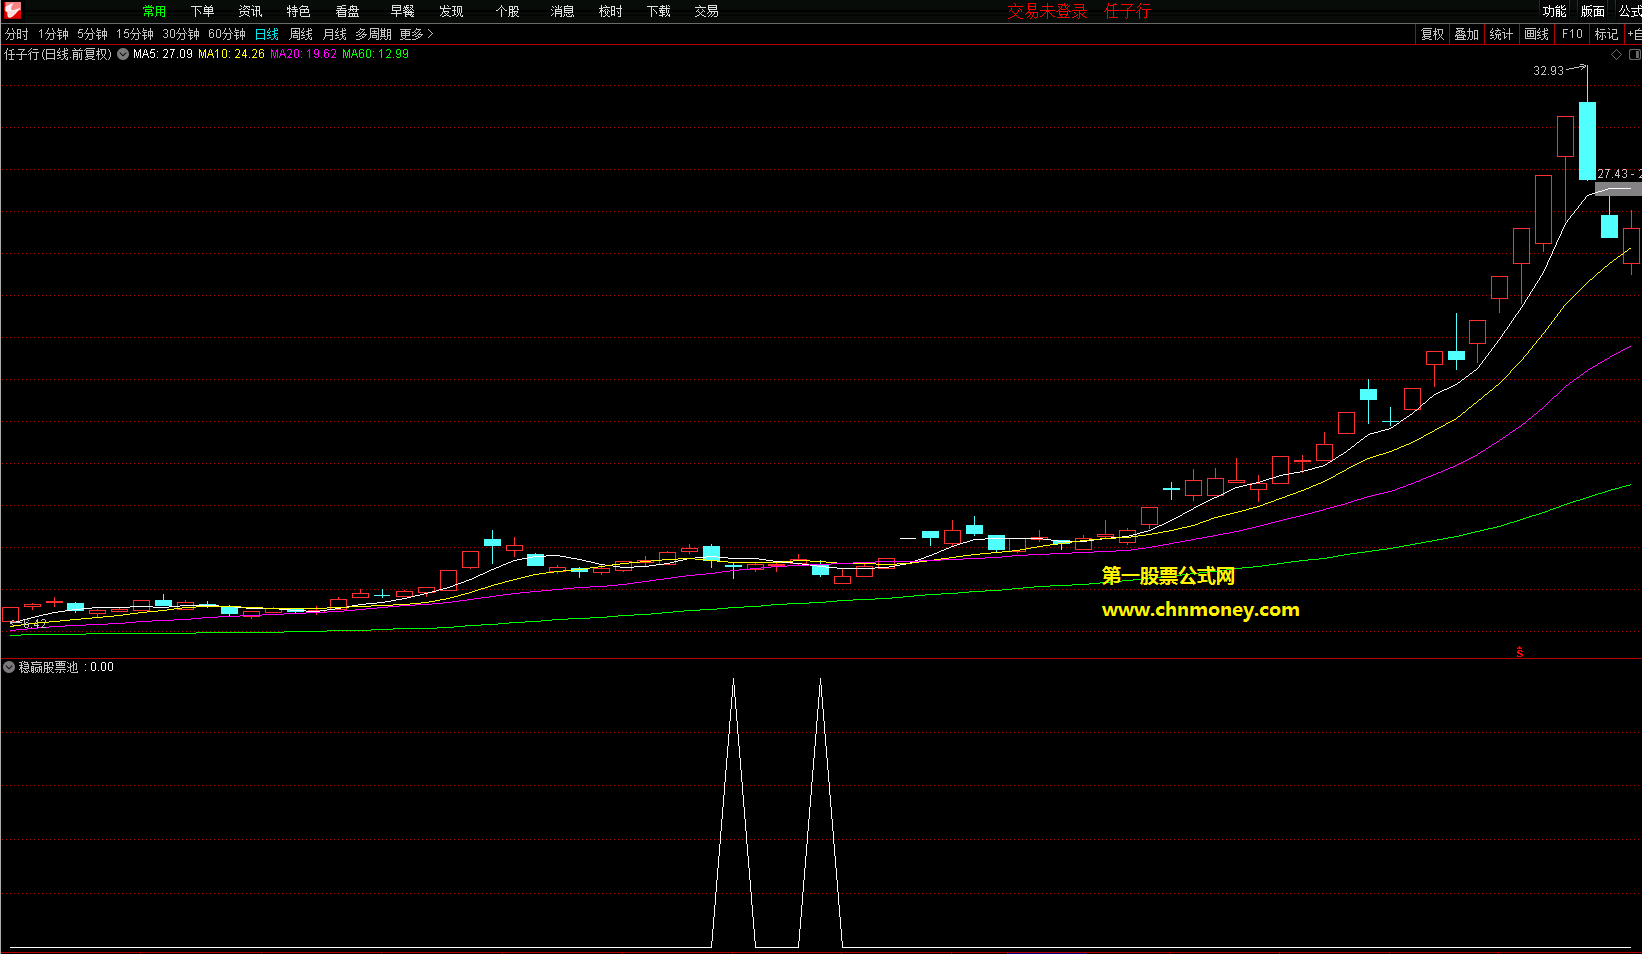1642x954 pixels.
Task: Open the 常用 menu
Action: [x=154, y=11]
